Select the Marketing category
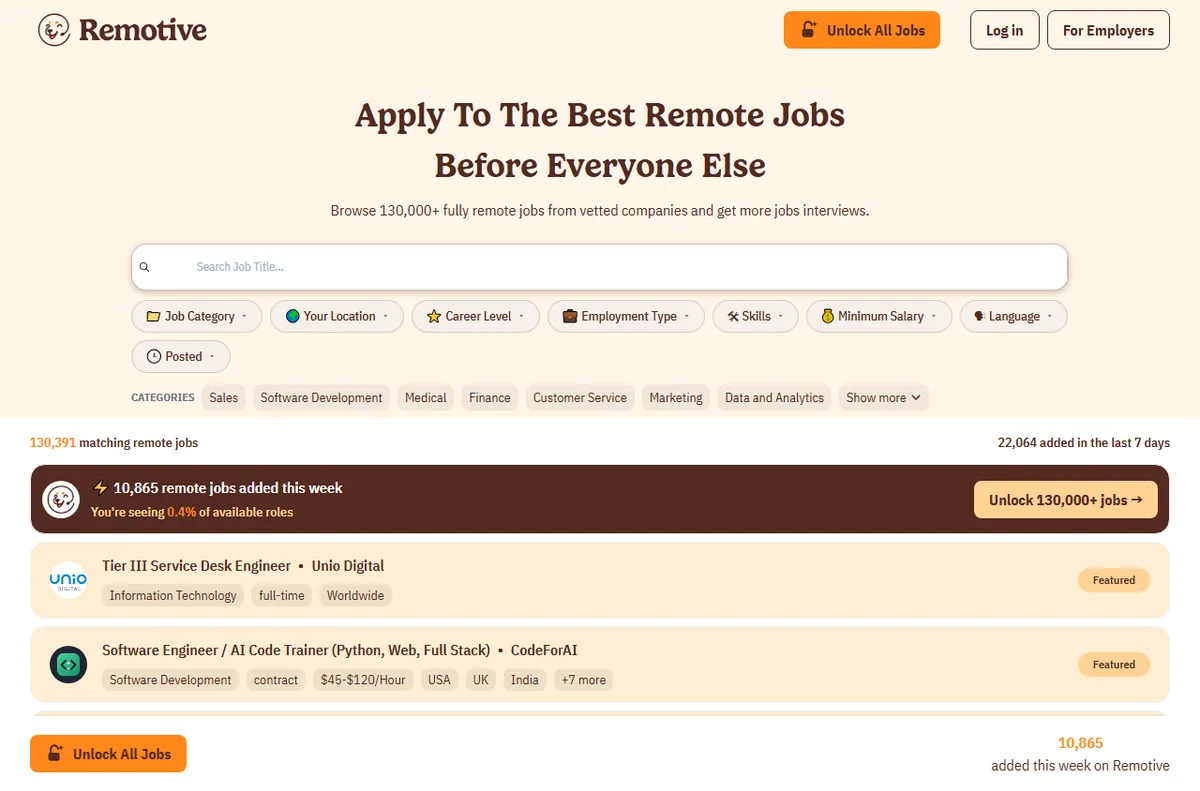 point(676,397)
